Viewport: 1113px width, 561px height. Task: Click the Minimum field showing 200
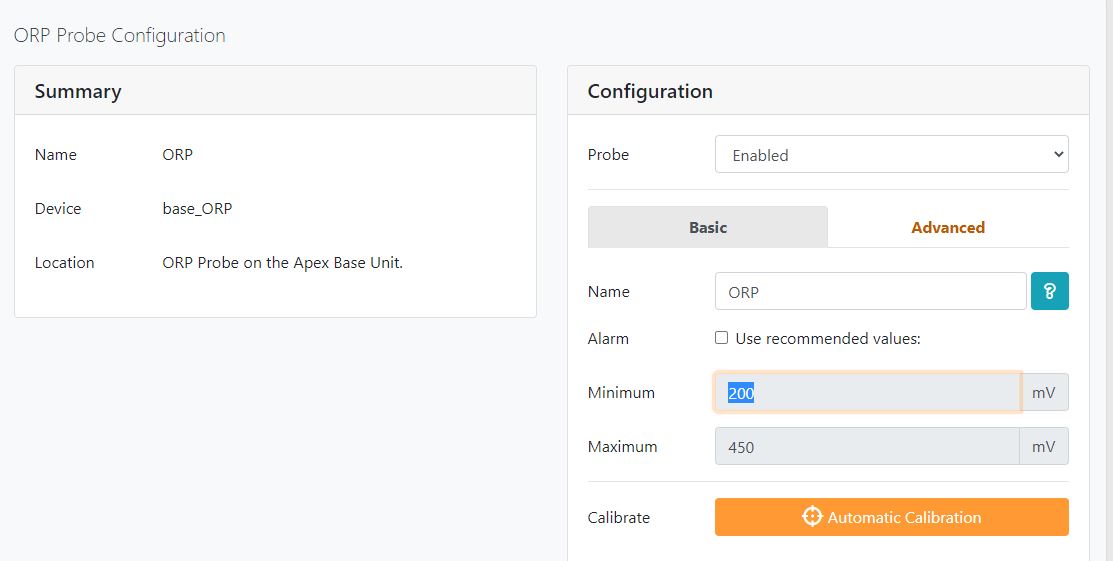[x=867, y=392]
